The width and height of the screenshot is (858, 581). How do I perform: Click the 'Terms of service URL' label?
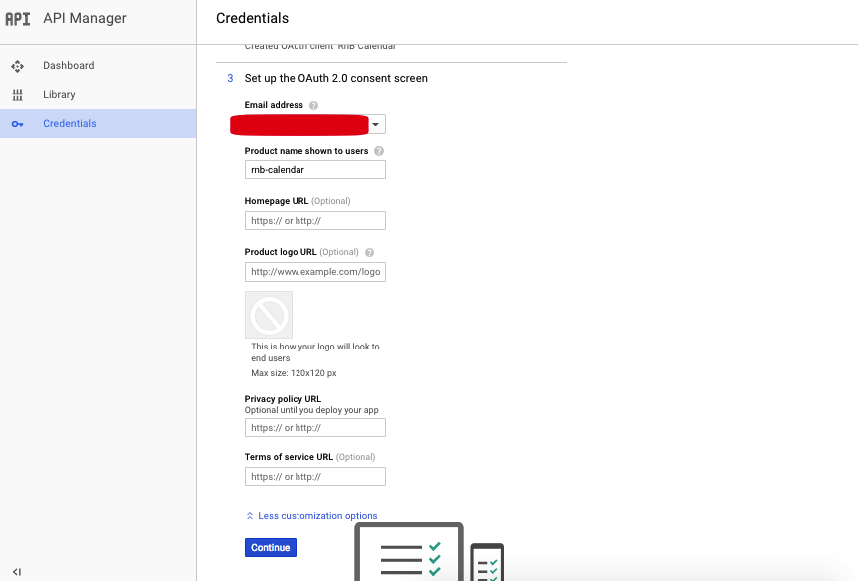coord(288,457)
